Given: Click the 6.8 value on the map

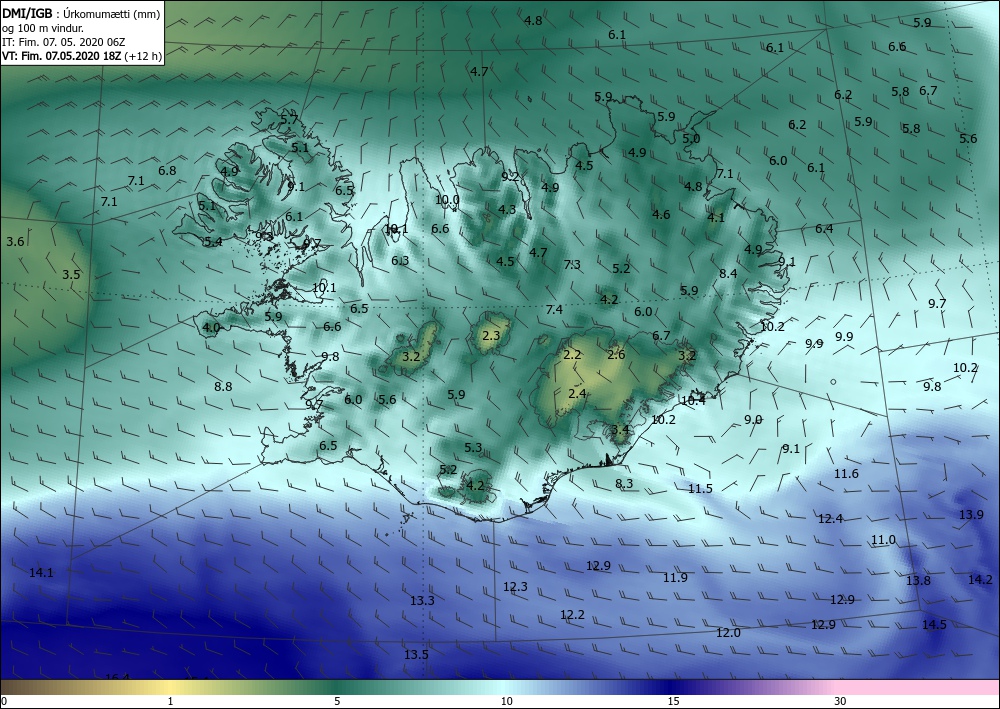Looking at the screenshot, I should 167,171.
